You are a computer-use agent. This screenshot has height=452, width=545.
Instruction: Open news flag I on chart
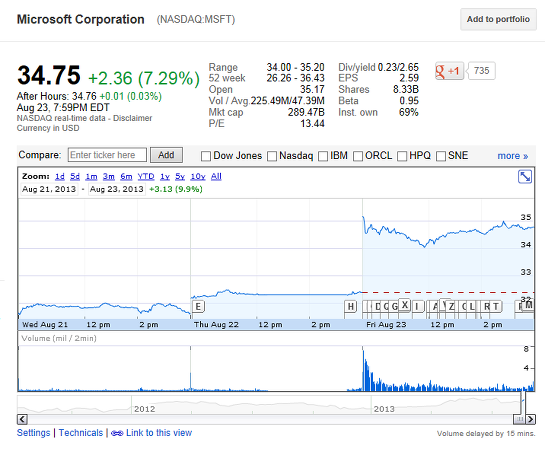[417, 306]
